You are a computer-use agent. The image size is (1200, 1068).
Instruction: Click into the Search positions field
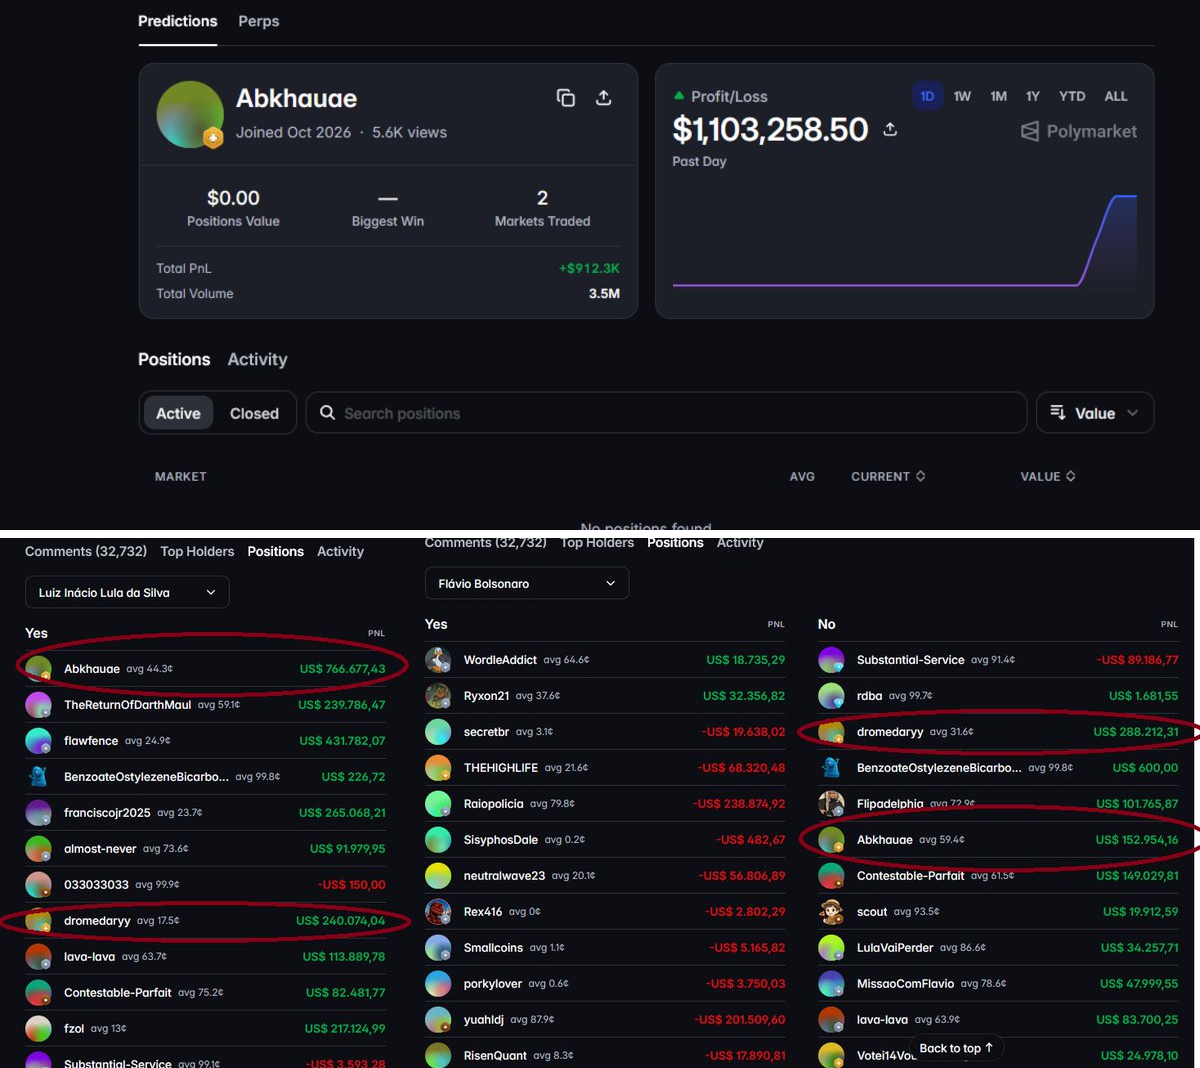pyautogui.click(x=666, y=413)
